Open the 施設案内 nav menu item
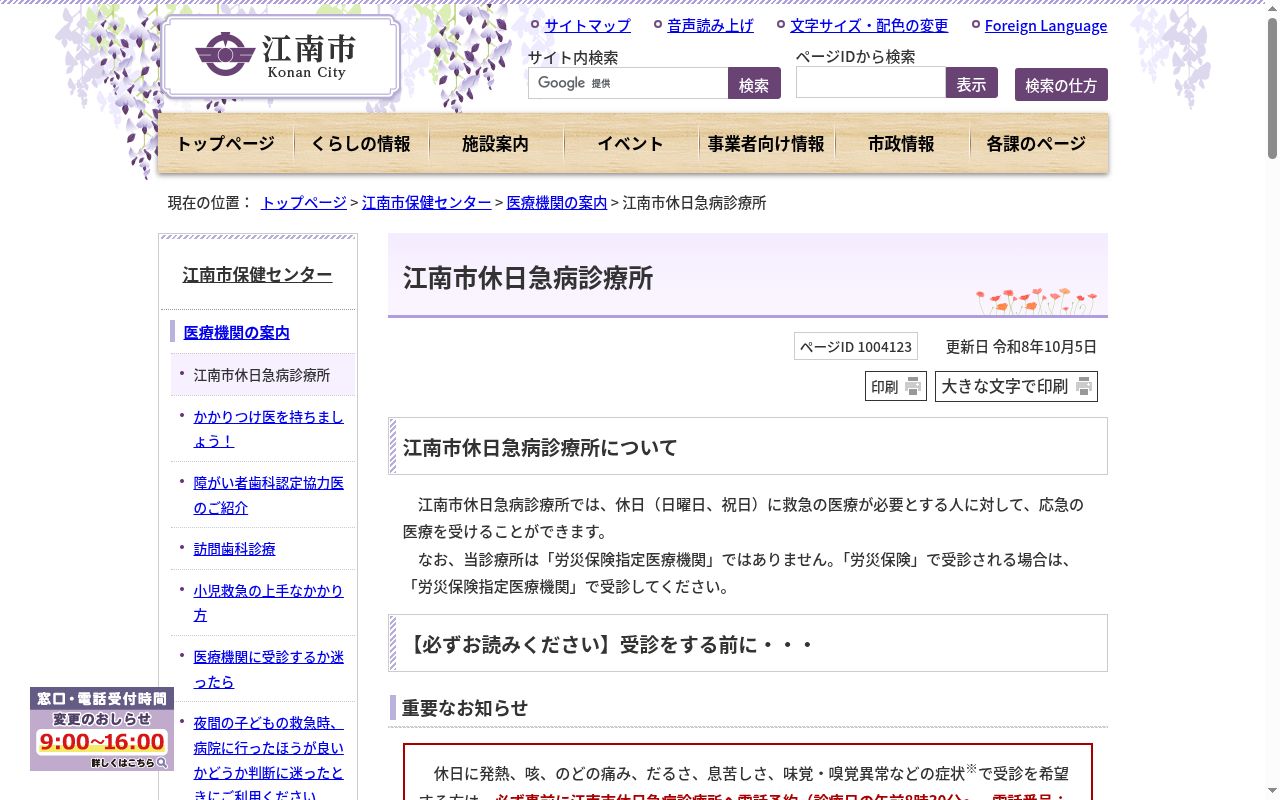This screenshot has height=800, width=1280. point(496,144)
